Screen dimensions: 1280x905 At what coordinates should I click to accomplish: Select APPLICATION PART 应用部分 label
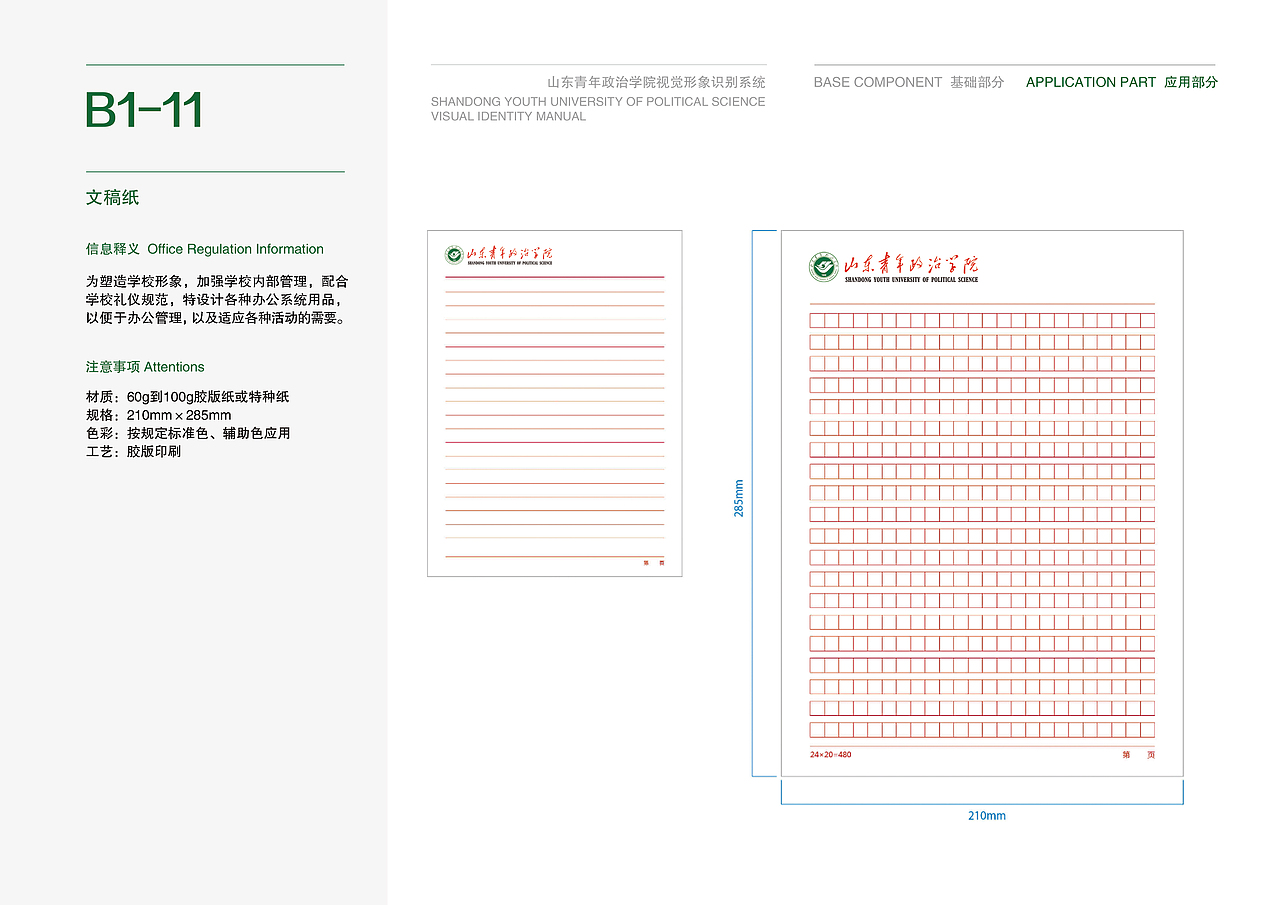pos(1122,82)
